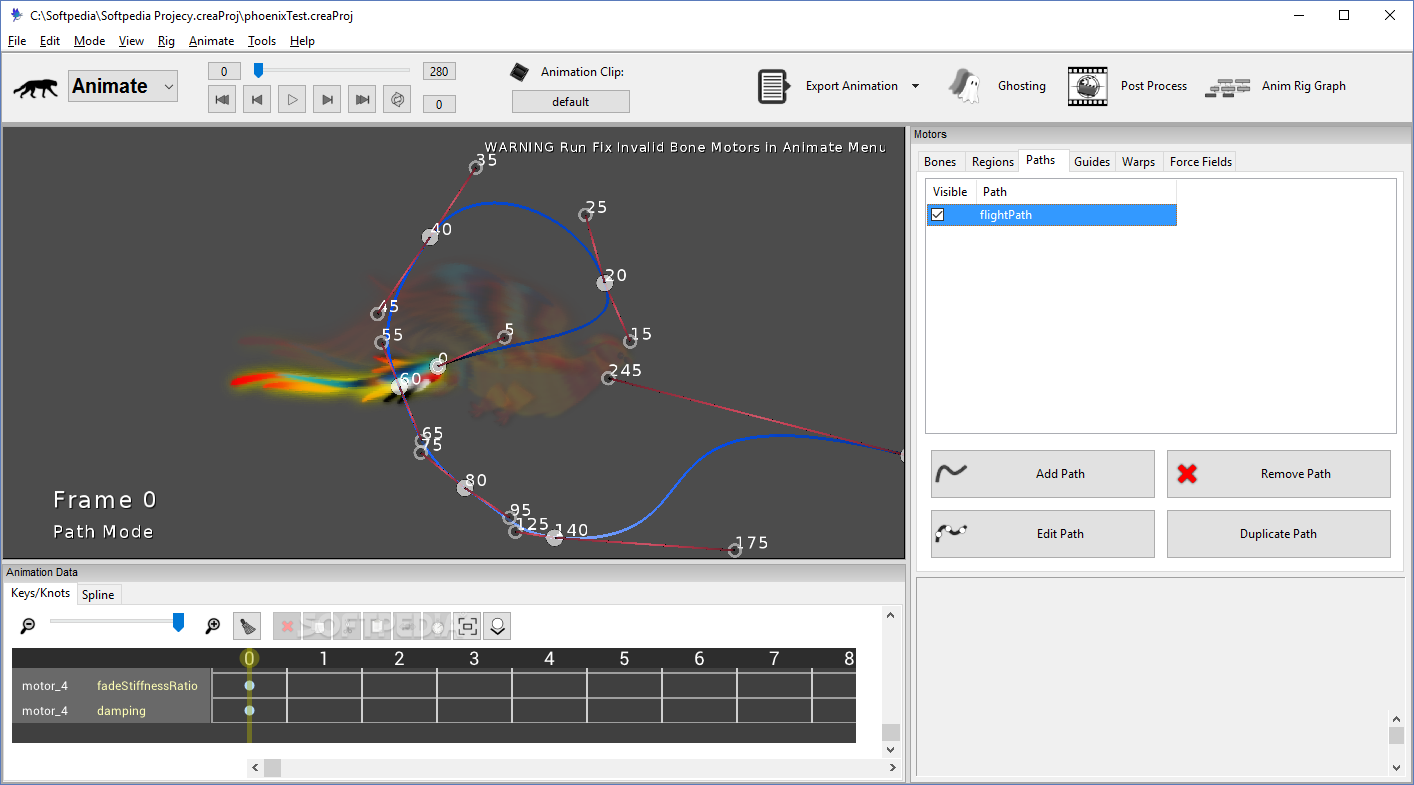
Task: Open the Animate menu
Action: 211,41
